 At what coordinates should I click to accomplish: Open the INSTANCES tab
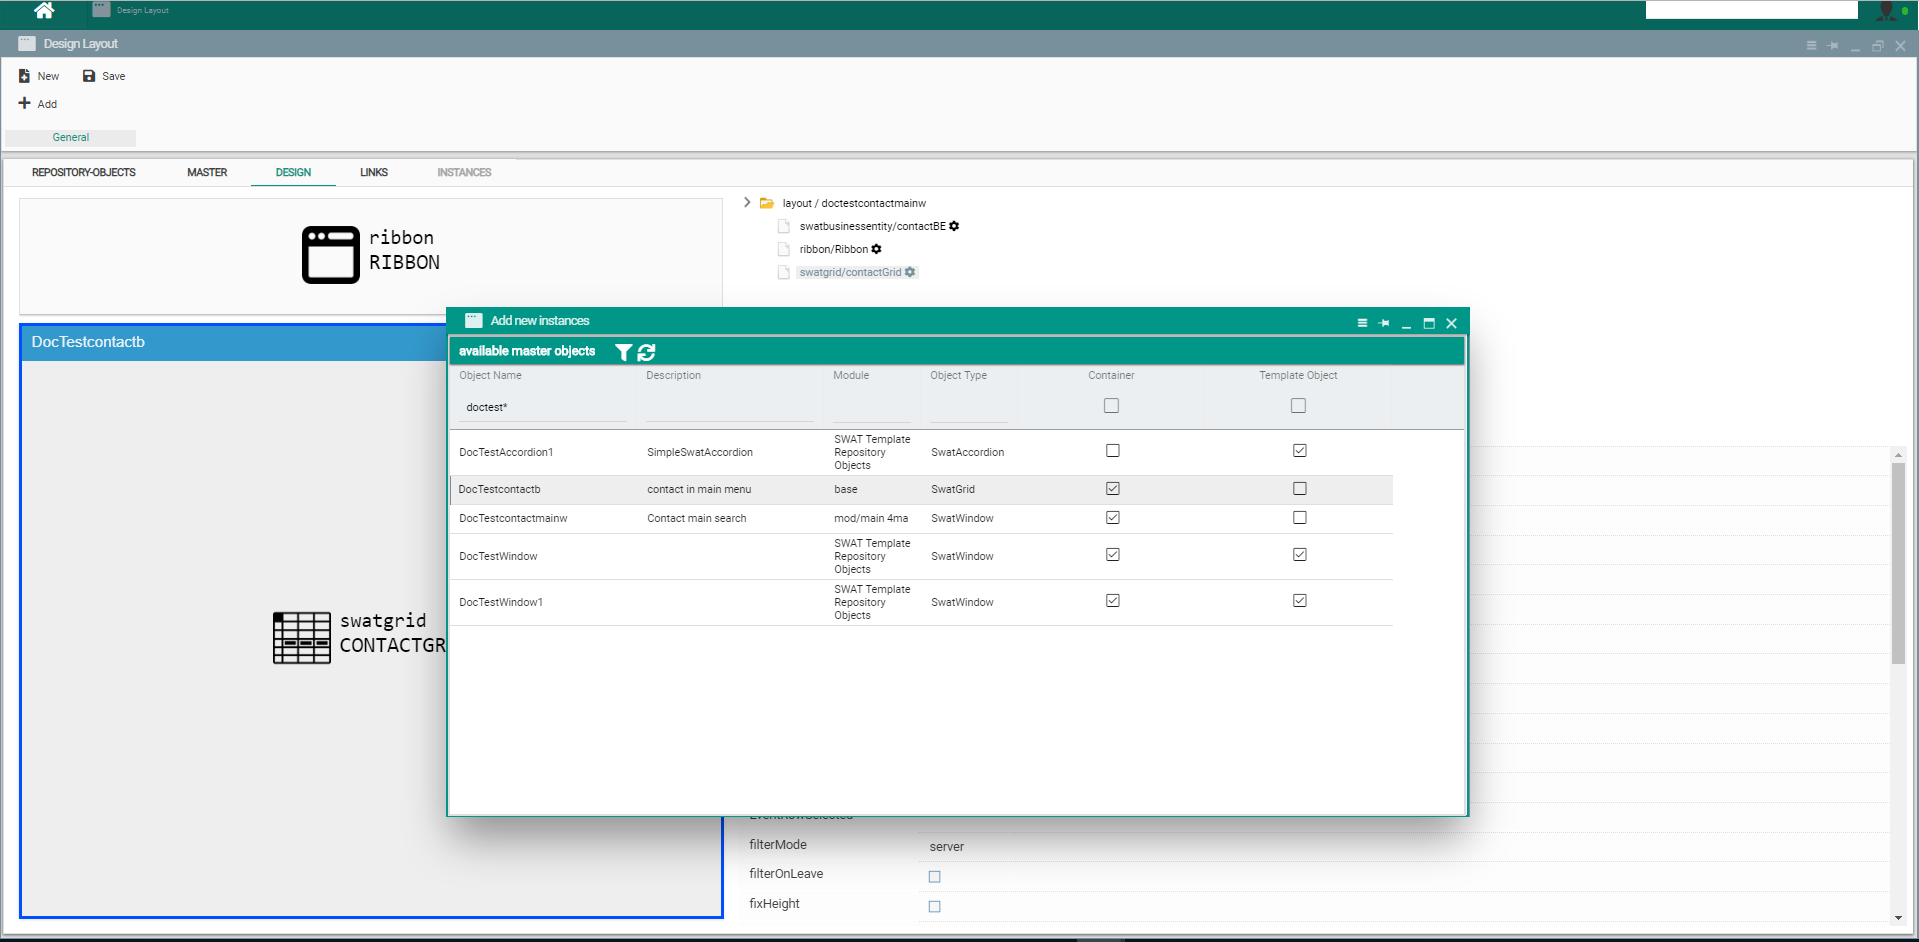[x=464, y=173]
